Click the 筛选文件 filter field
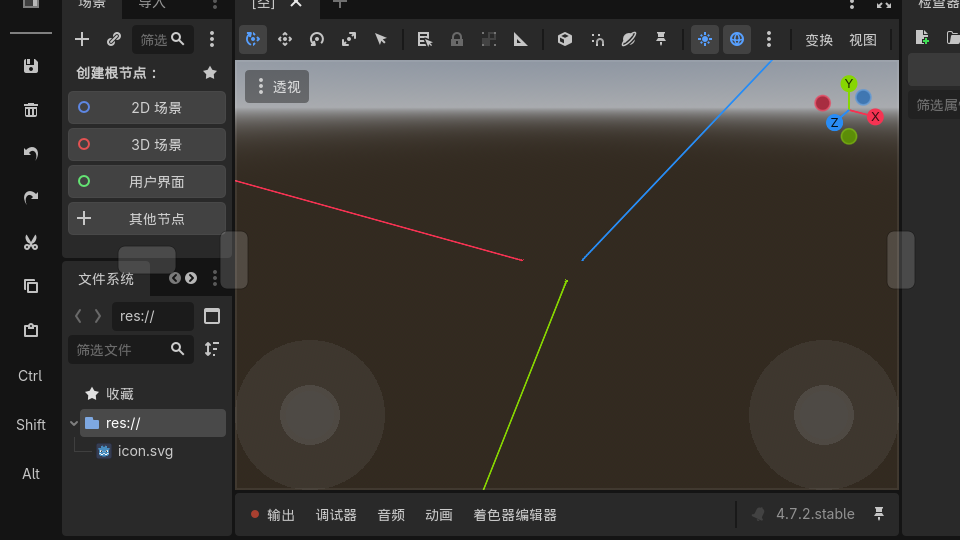960x540 pixels. [x=130, y=350]
